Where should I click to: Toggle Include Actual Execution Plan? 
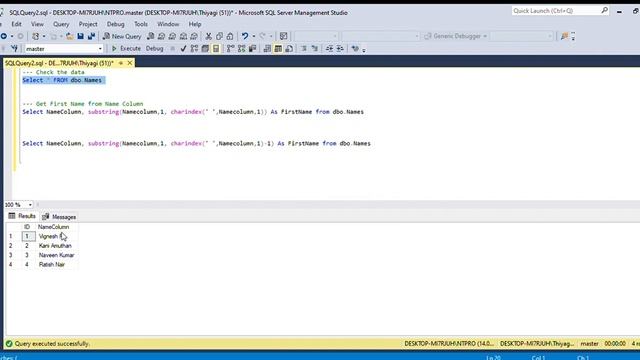231,49
